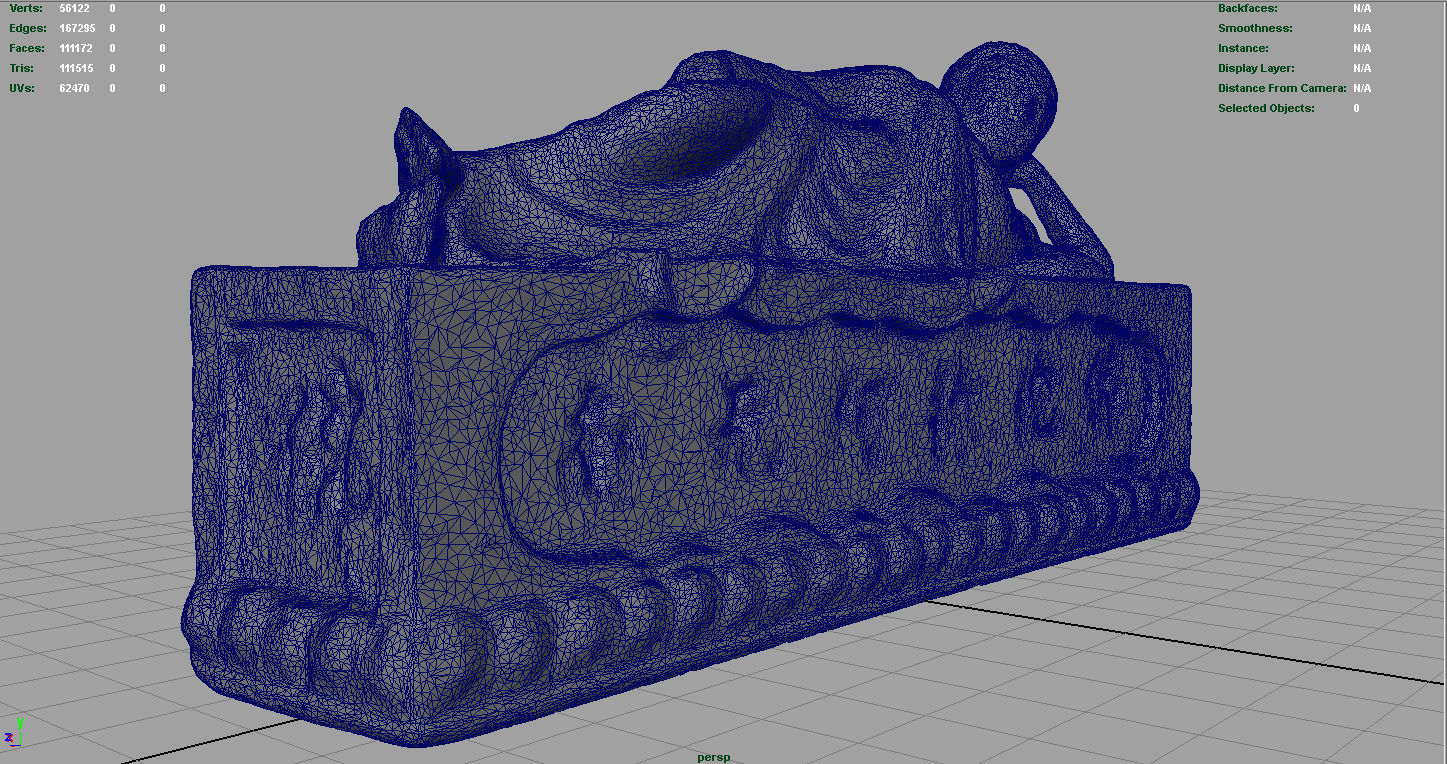Click the vertex count 56122

(75, 8)
